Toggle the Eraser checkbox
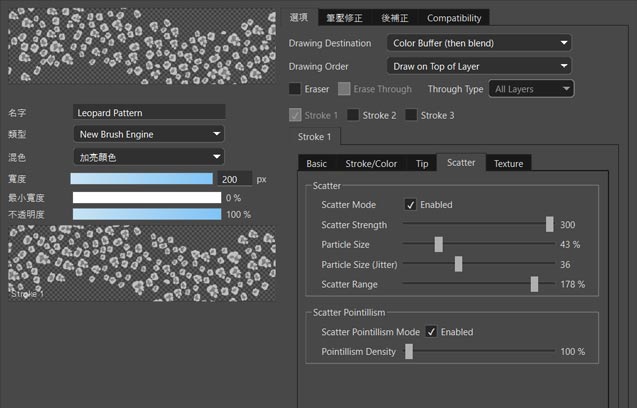 coord(295,89)
